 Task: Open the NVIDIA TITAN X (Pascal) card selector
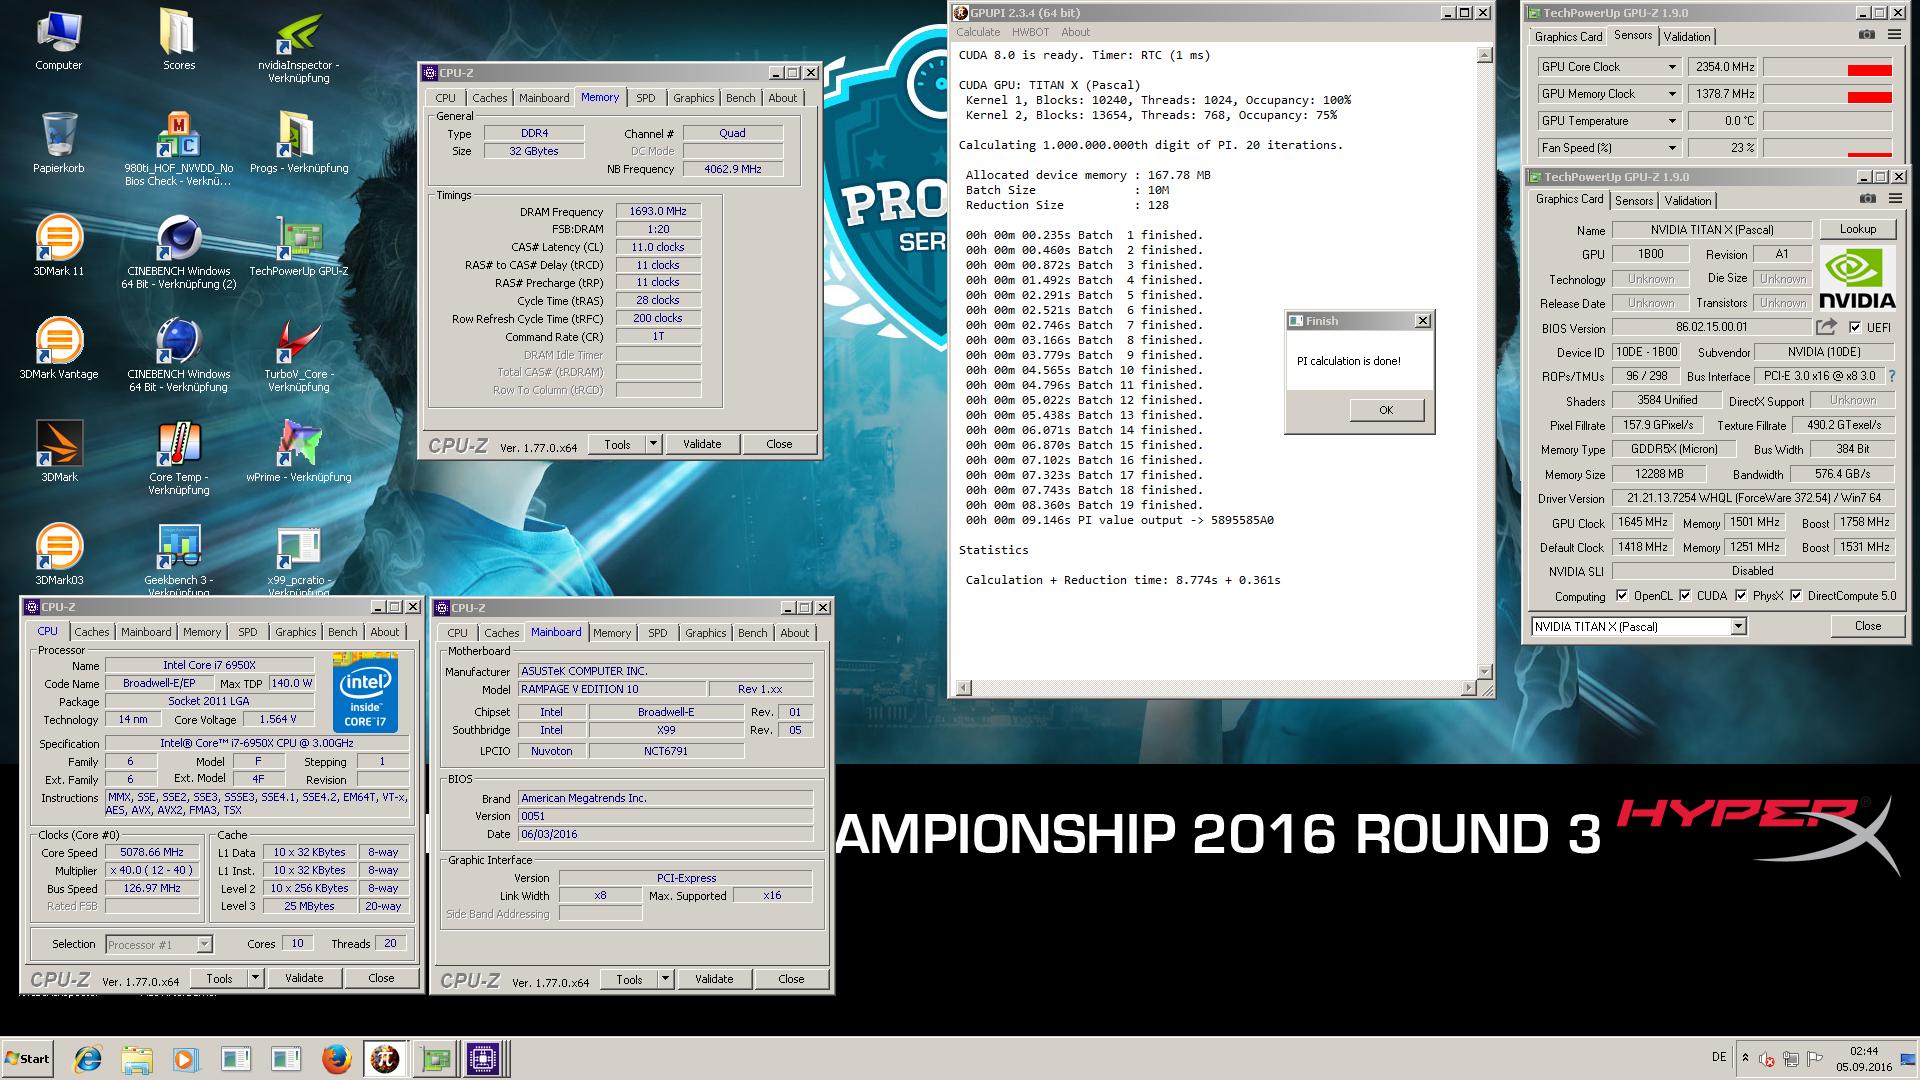(x=1638, y=626)
